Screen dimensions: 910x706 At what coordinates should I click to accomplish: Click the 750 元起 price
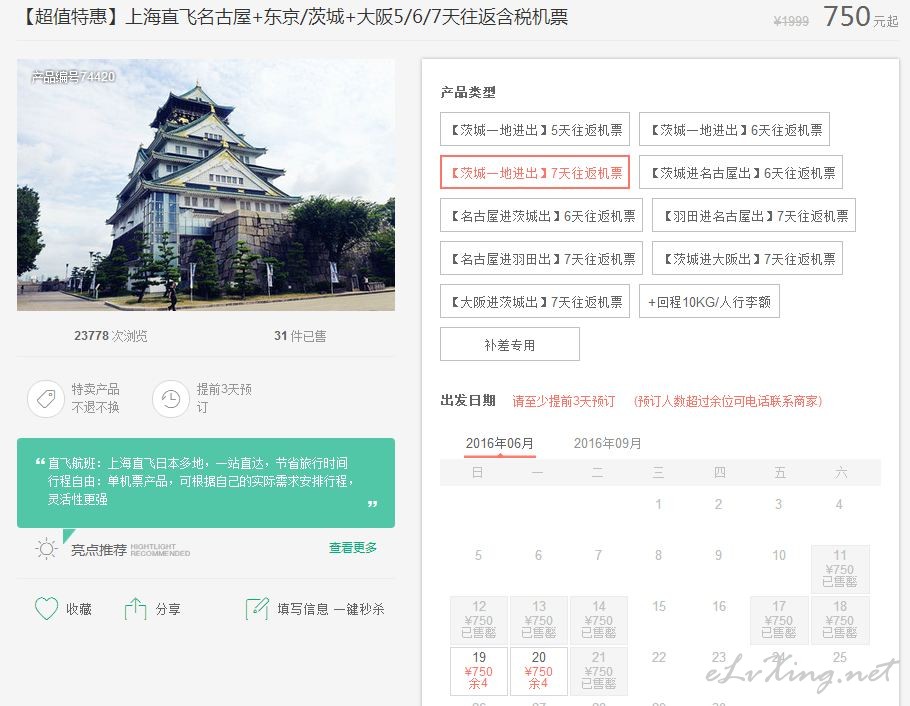click(861, 16)
